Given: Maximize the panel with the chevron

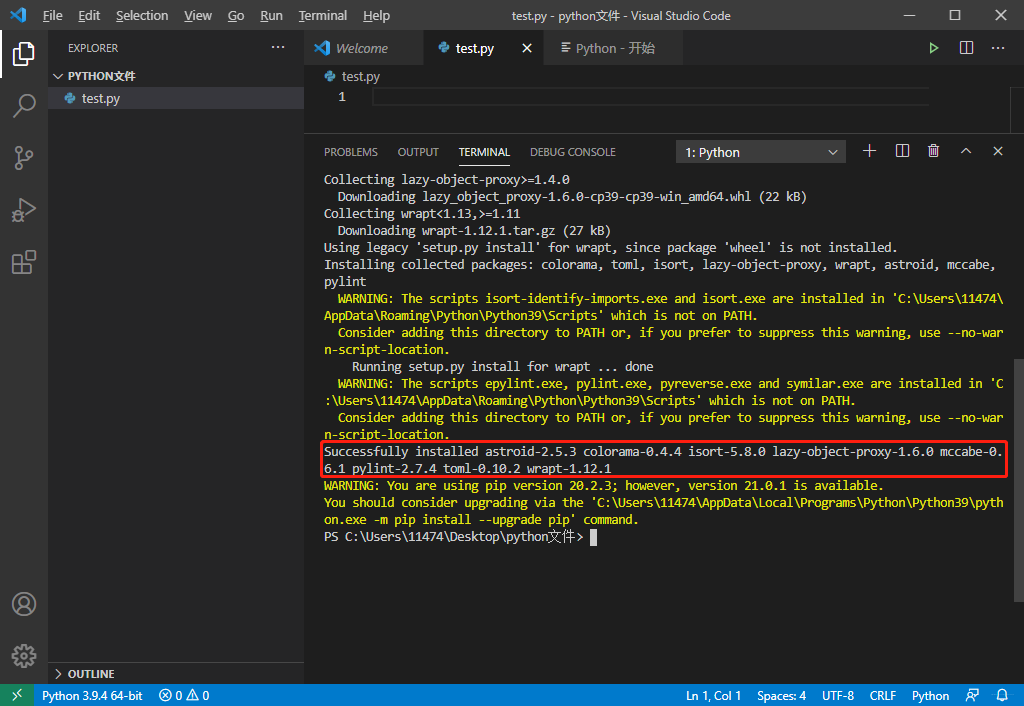Looking at the screenshot, I should (x=965, y=150).
